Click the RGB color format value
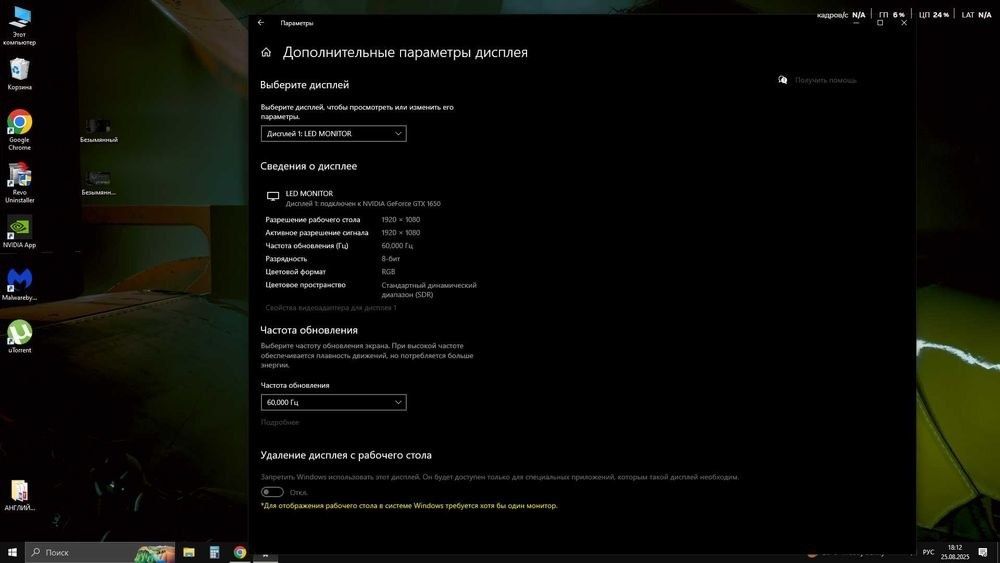 [x=388, y=272]
